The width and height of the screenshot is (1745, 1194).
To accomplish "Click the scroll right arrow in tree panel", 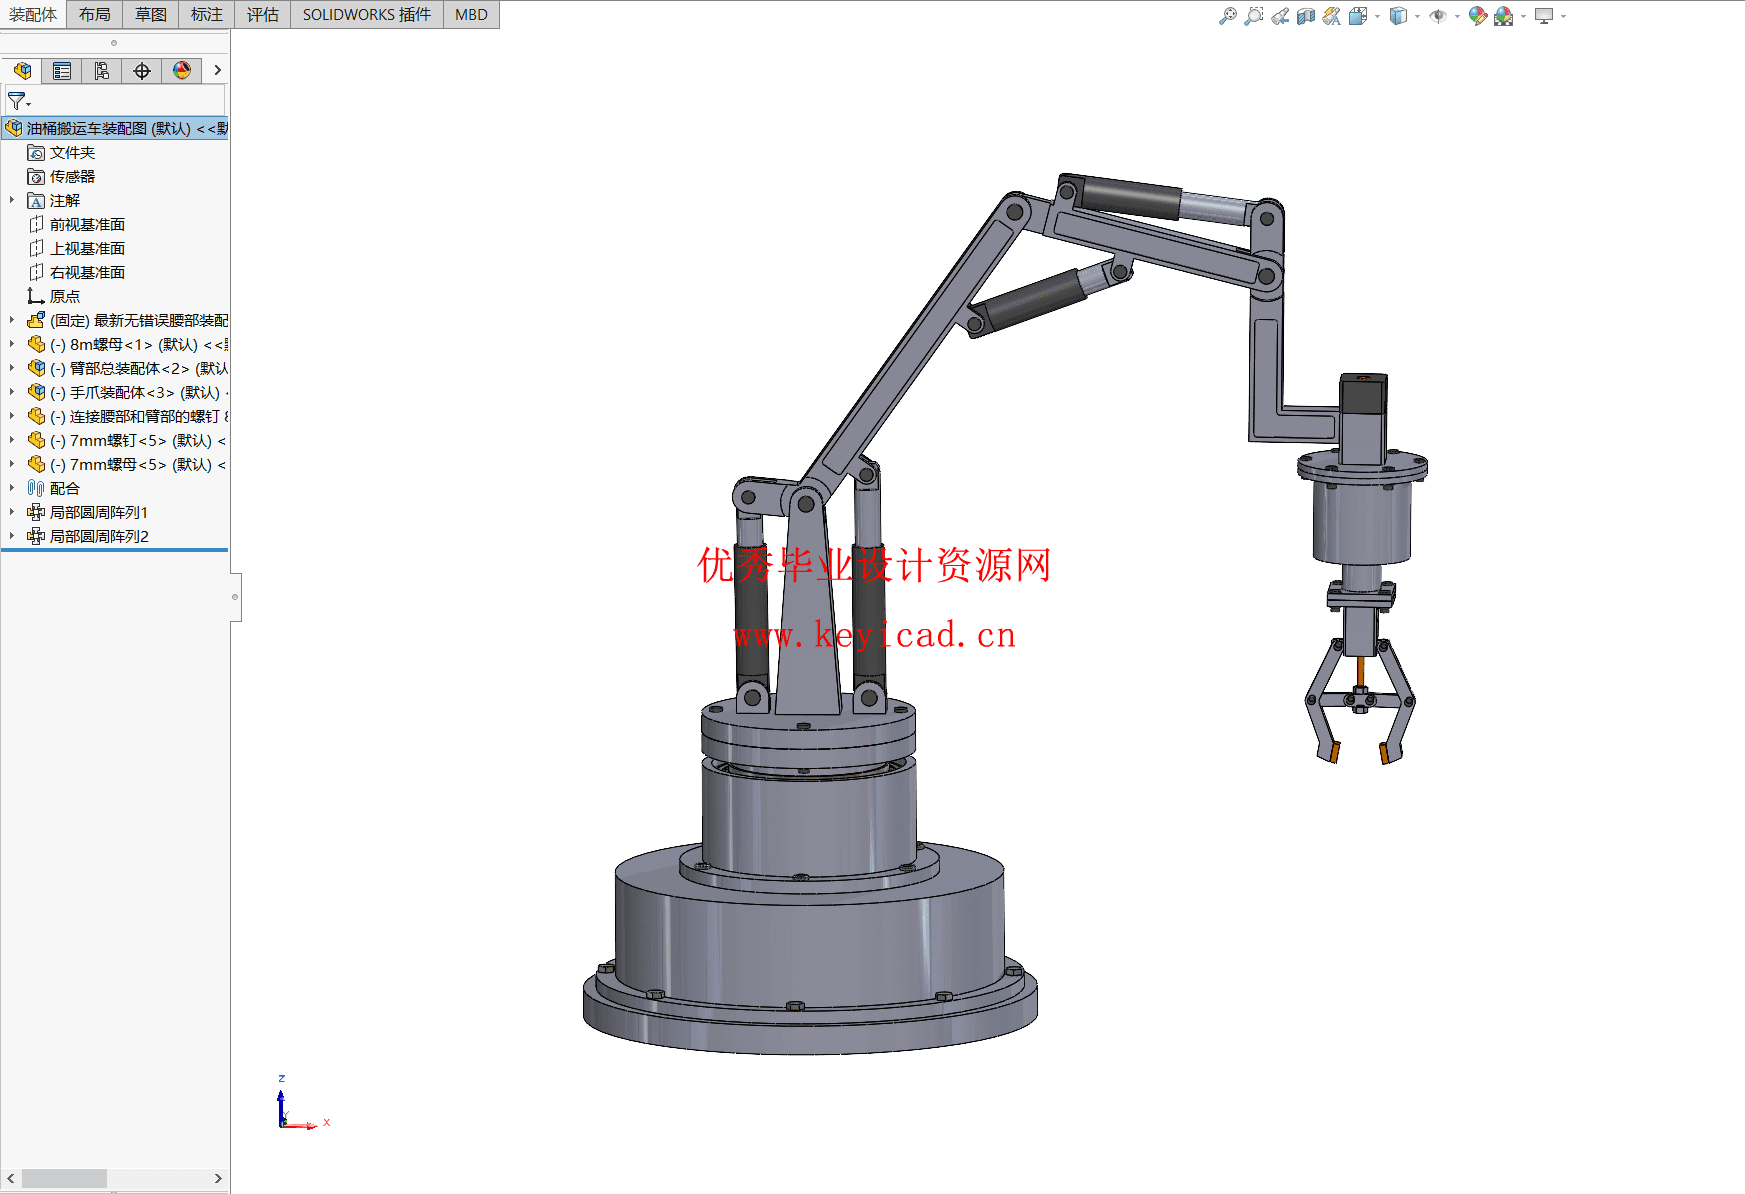I will (218, 1179).
